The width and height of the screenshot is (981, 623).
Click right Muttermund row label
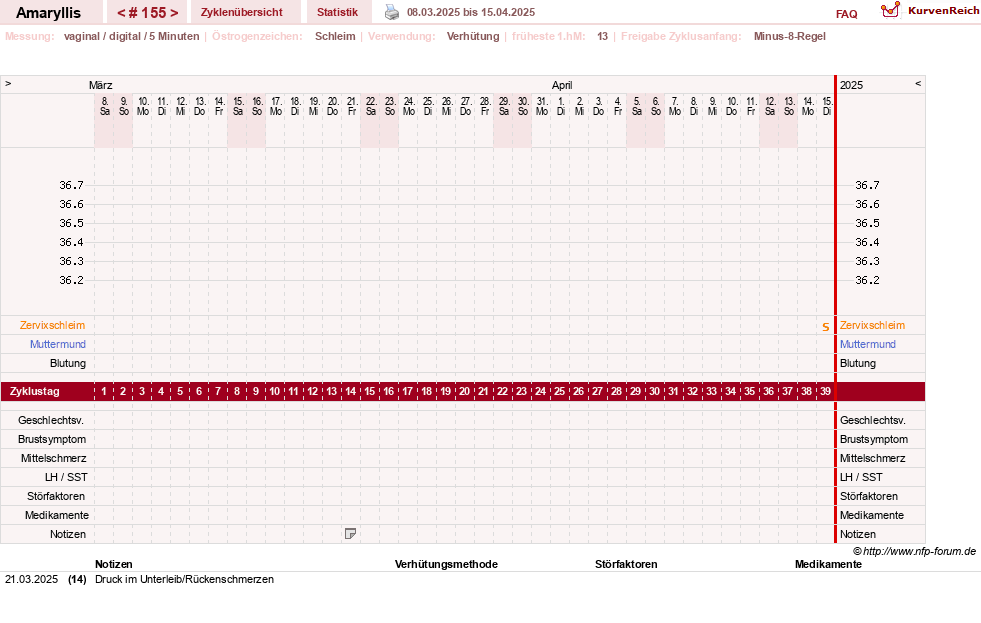[x=868, y=344]
